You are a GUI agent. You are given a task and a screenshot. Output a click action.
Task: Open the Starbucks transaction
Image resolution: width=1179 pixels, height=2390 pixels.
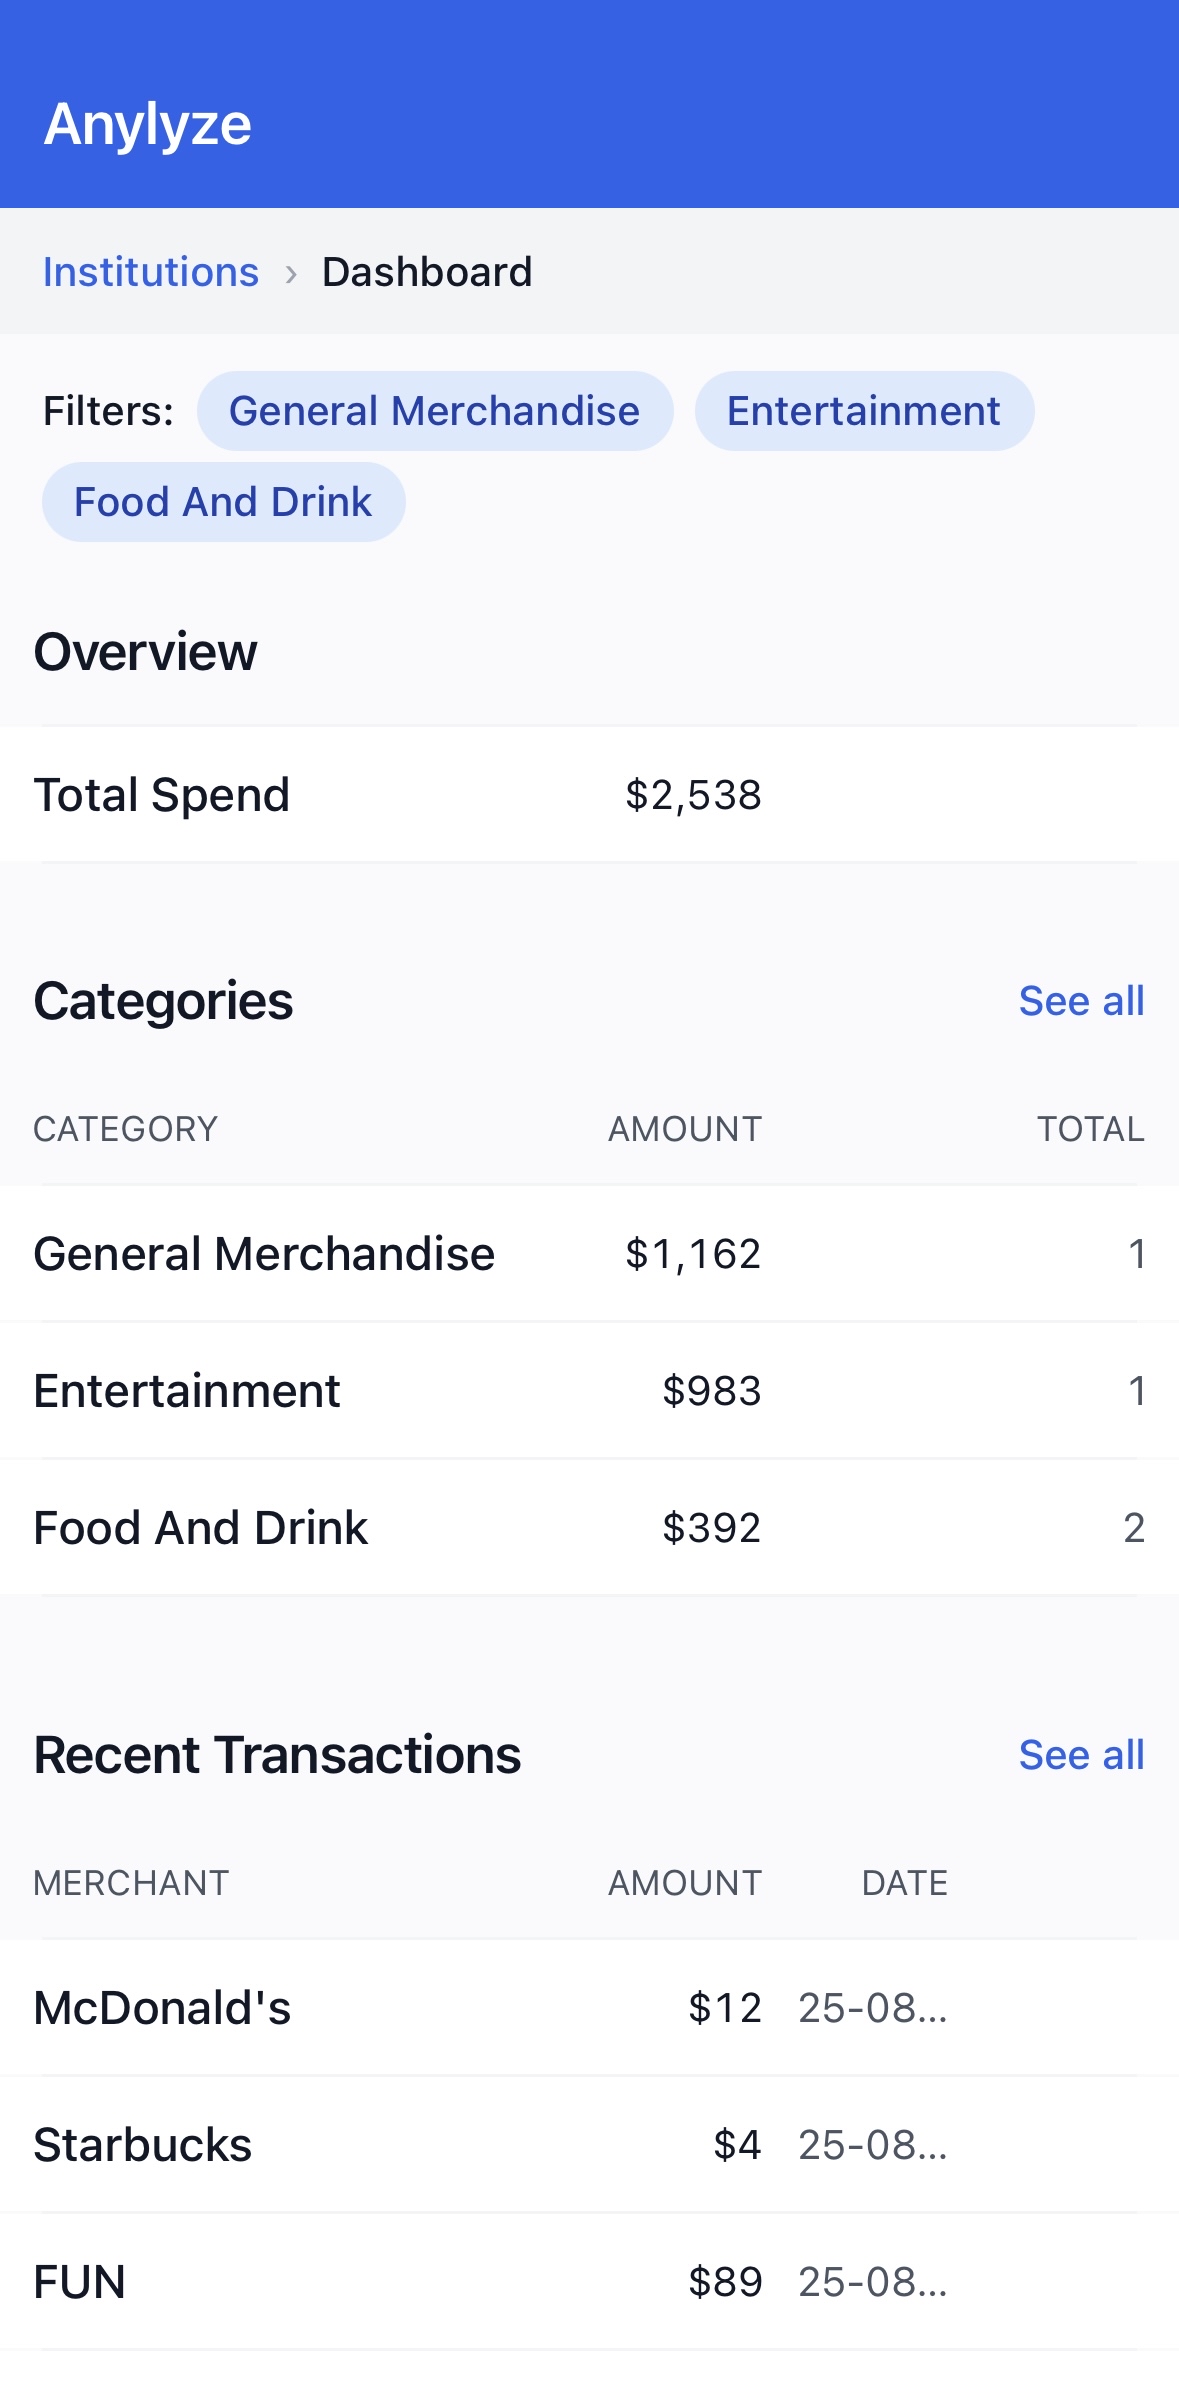pyautogui.click(x=589, y=2145)
